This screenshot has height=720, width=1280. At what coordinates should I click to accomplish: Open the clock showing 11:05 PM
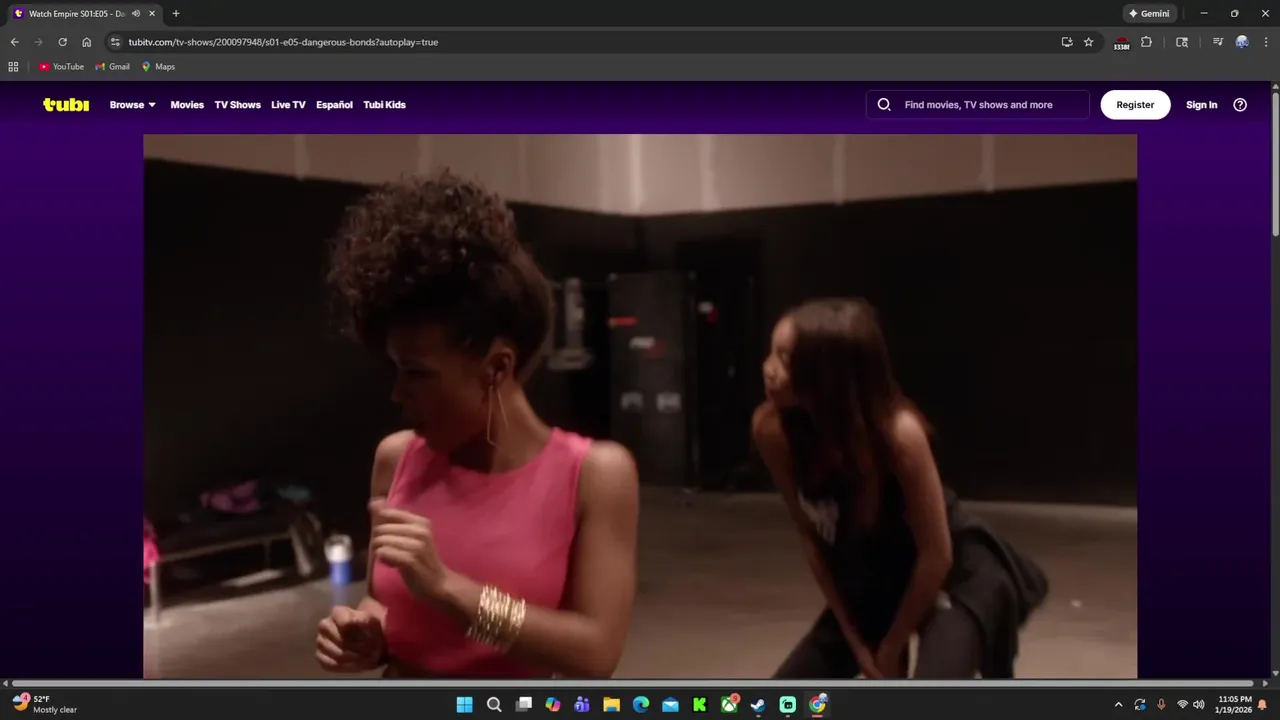[1234, 704]
